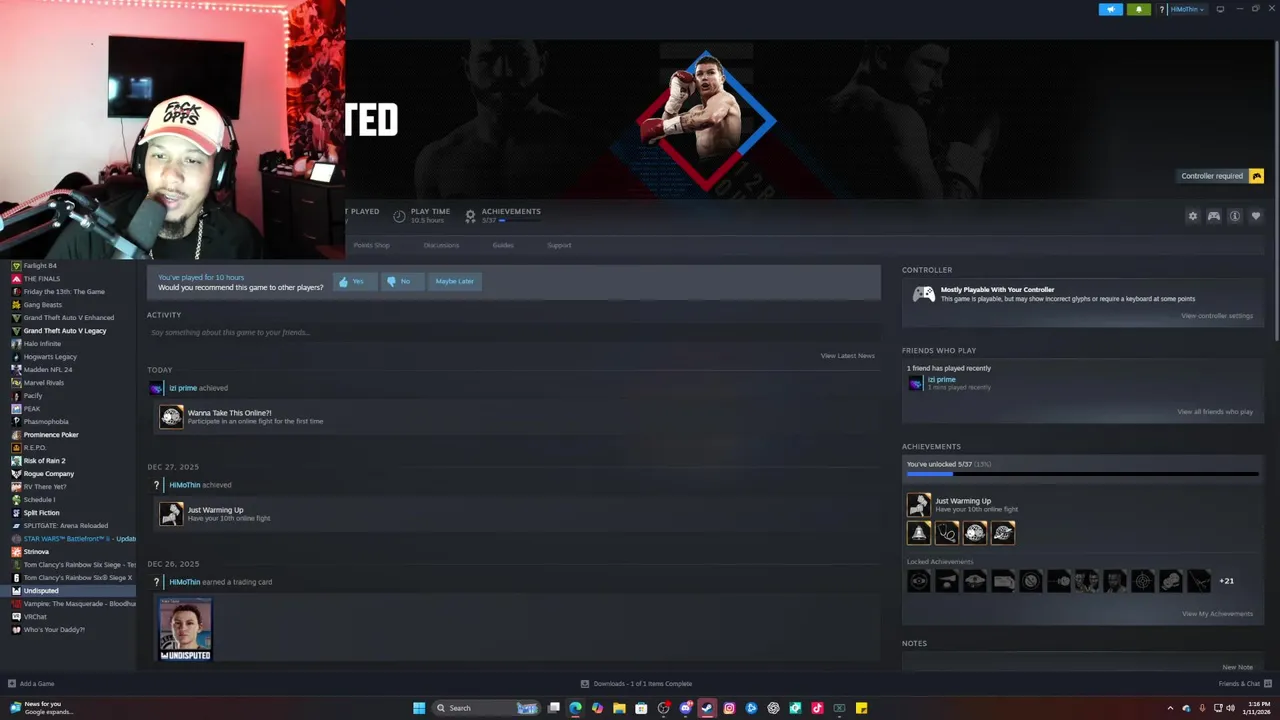Select Marvel Rivals in library list
The image size is (1280, 720).
pos(43,383)
